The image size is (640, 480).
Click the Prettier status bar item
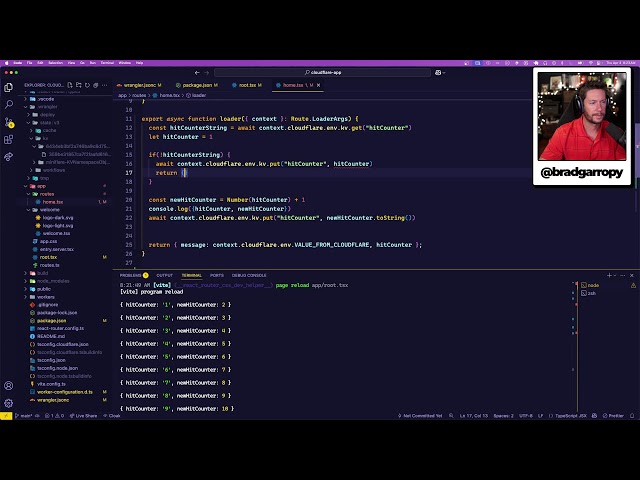[613, 416]
